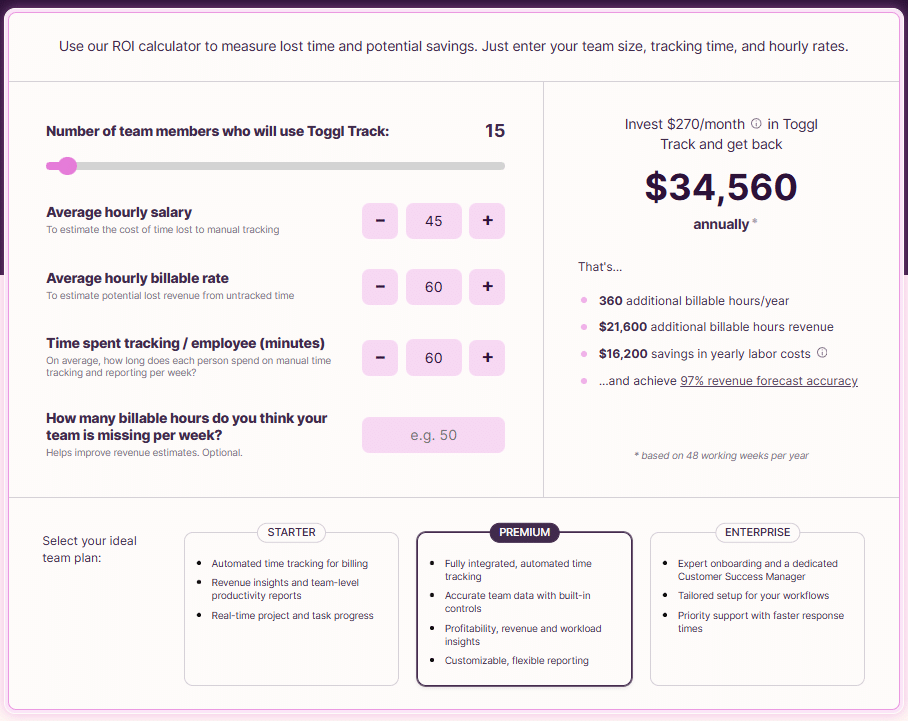This screenshot has width=908, height=721.
Task: Click the info icon next to $270/month
Action: (x=756, y=124)
